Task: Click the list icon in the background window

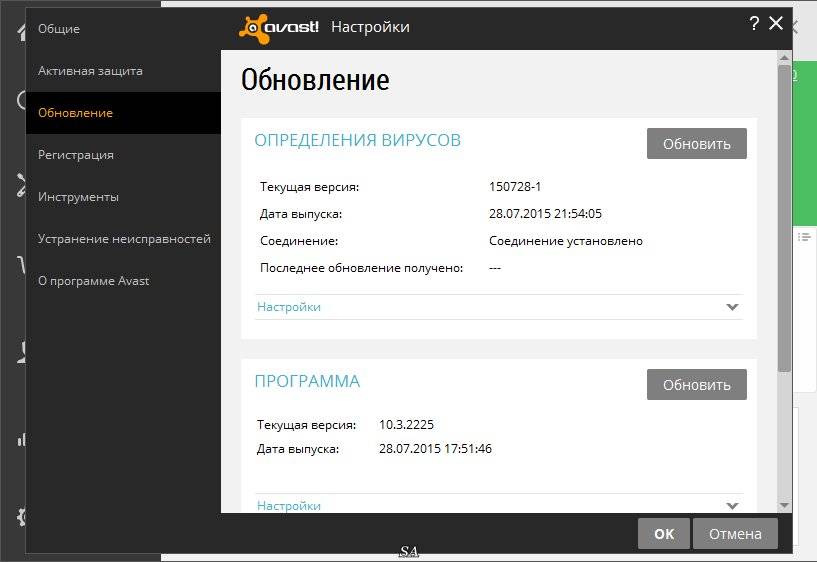Action: pyautogui.click(x=805, y=237)
